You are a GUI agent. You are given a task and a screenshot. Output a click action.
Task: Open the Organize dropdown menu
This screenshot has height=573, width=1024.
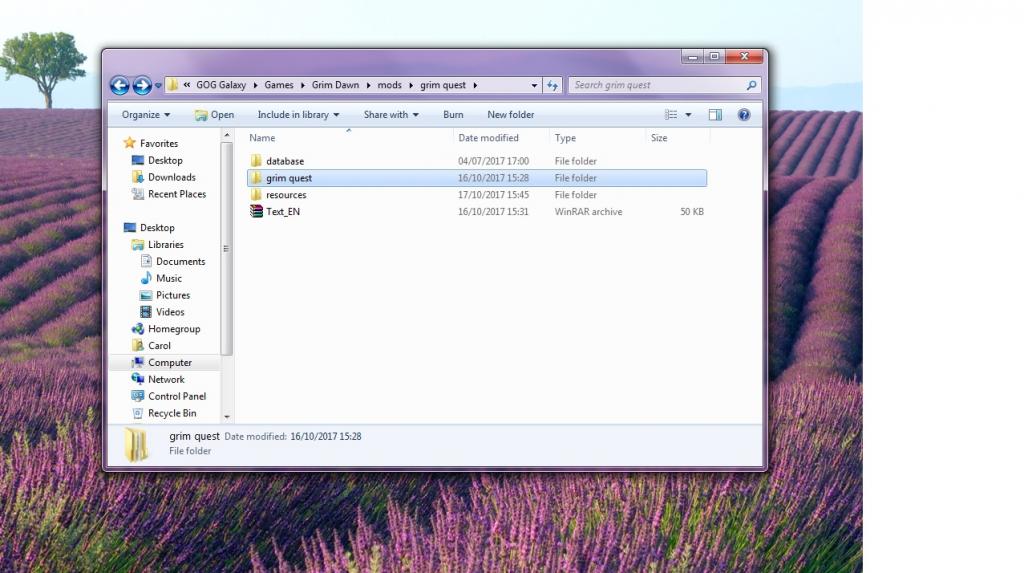tap(146, 115)
